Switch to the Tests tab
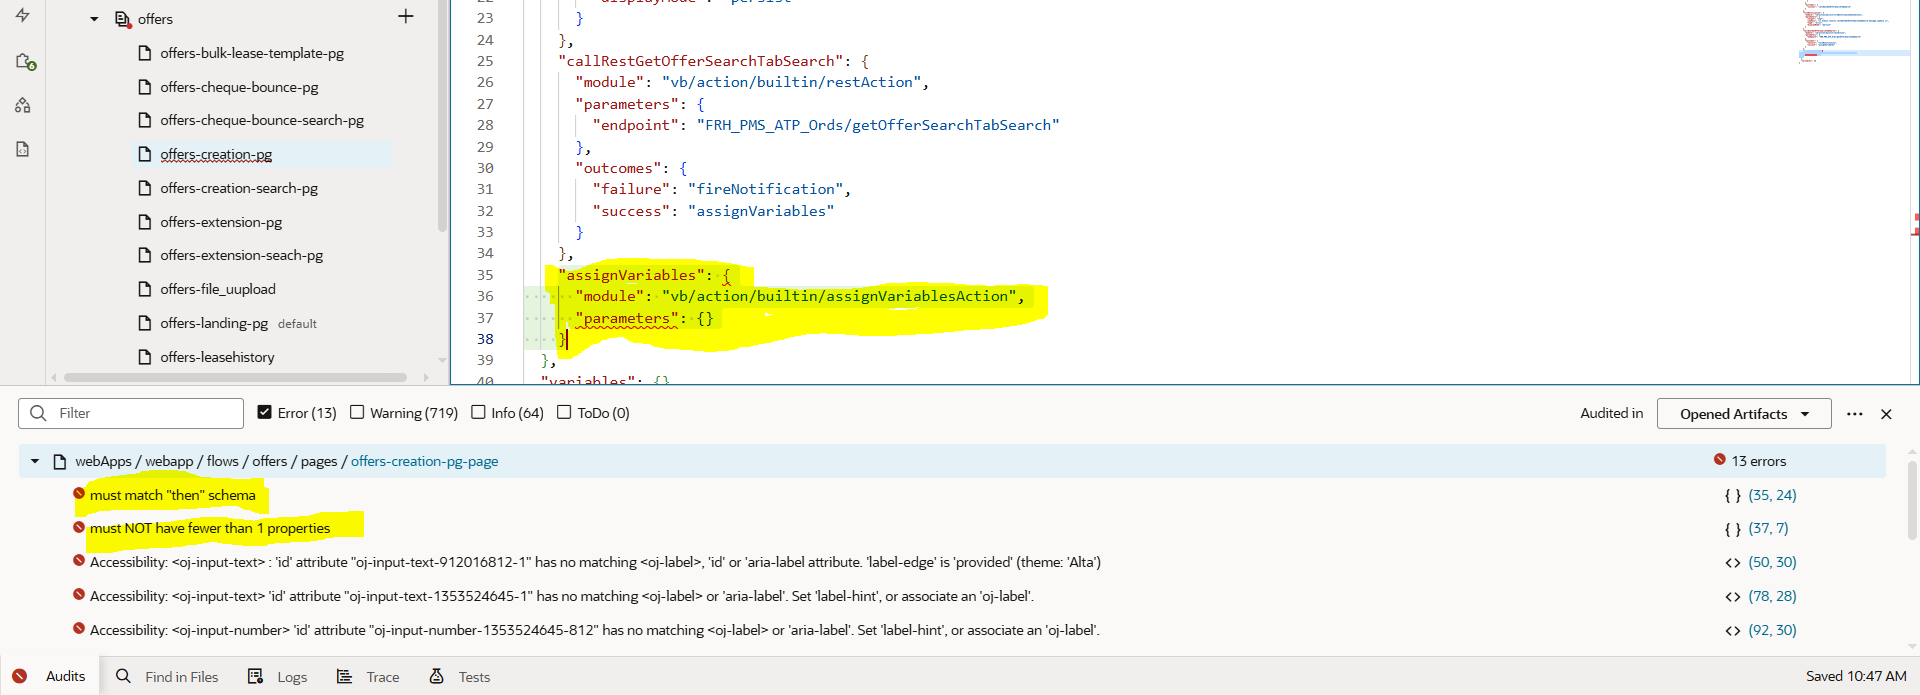 460,676
